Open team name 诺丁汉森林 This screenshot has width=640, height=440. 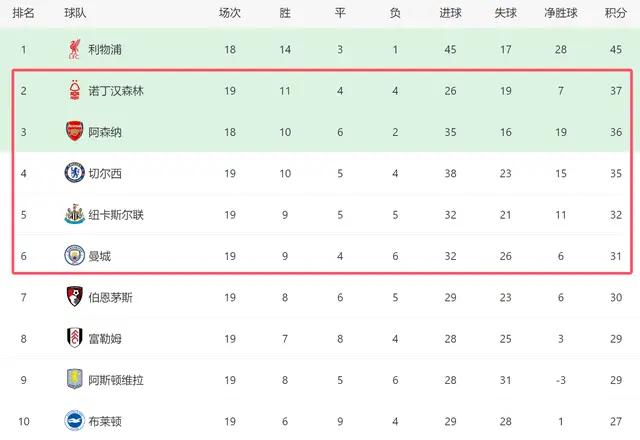pos(116,91)
